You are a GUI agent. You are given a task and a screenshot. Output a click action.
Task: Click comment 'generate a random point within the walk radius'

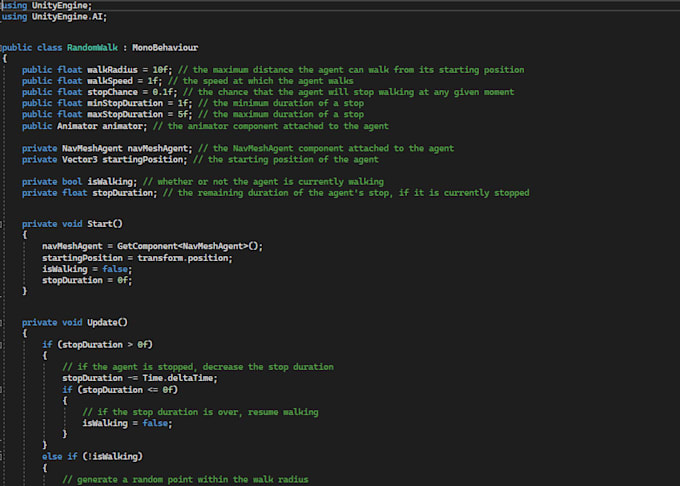193,479
